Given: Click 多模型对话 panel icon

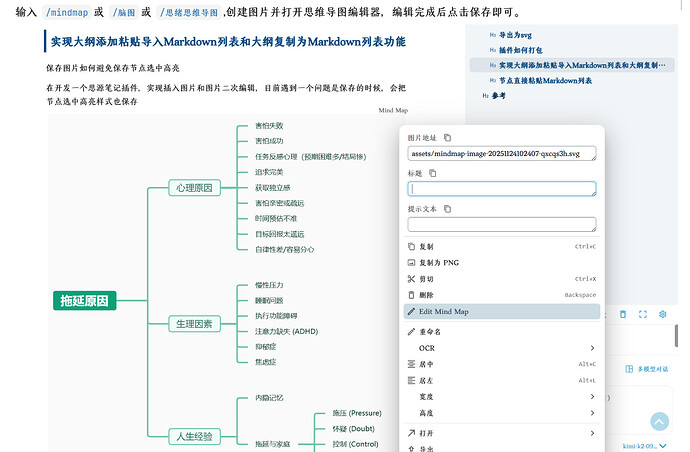Looking at the screenshot, I should [628, 370].
